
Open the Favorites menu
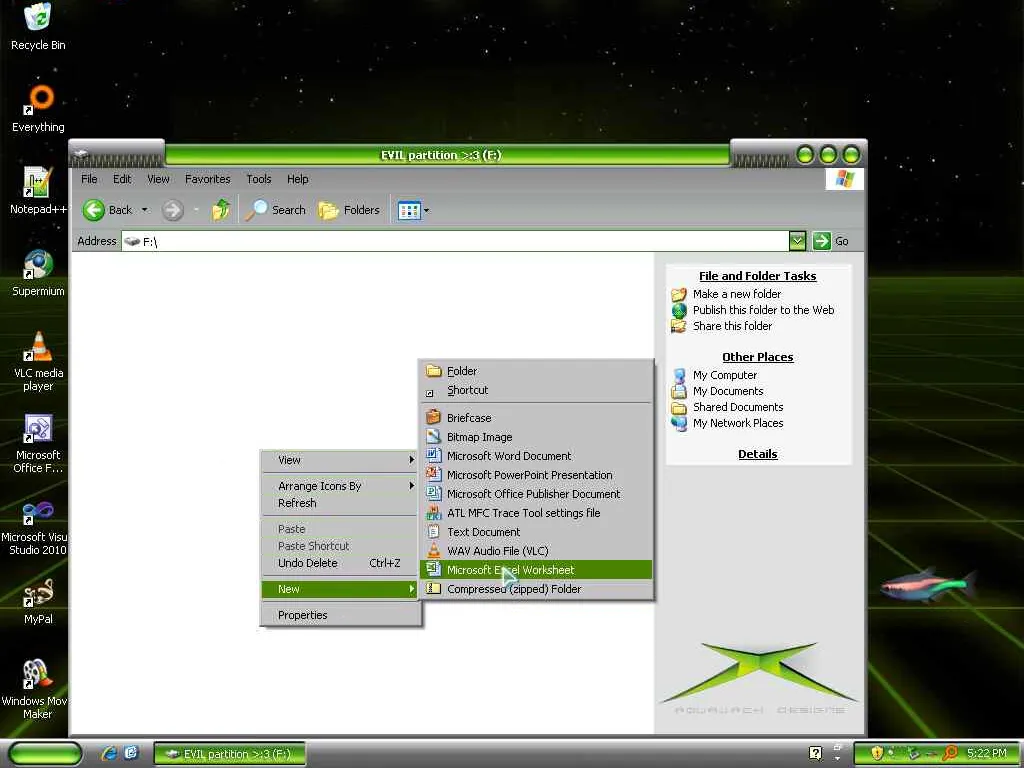[208, 179]
